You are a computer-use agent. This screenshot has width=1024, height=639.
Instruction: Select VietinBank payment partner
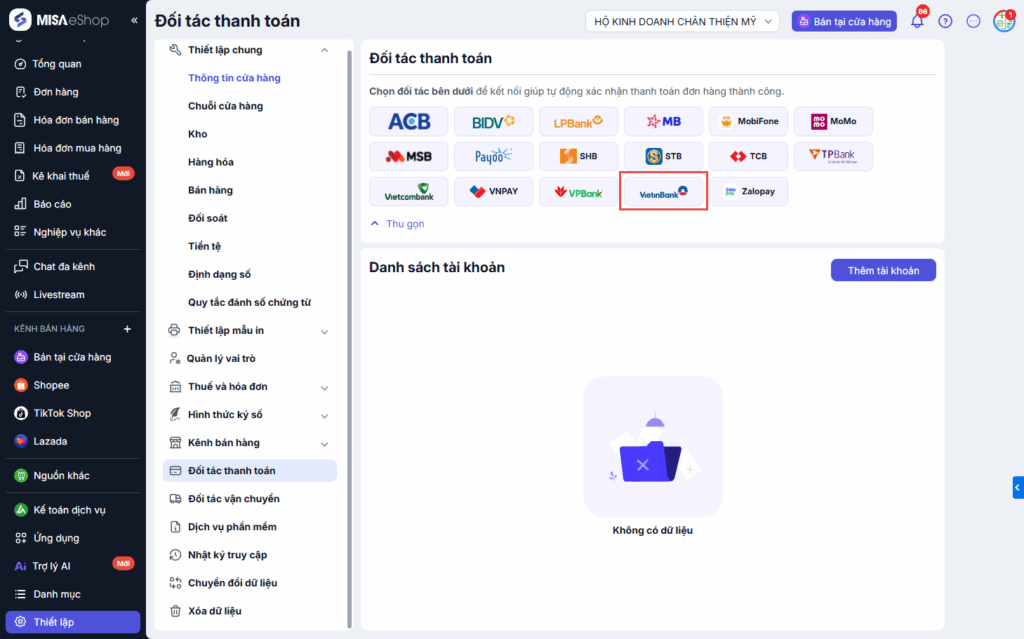pos(664,191)
